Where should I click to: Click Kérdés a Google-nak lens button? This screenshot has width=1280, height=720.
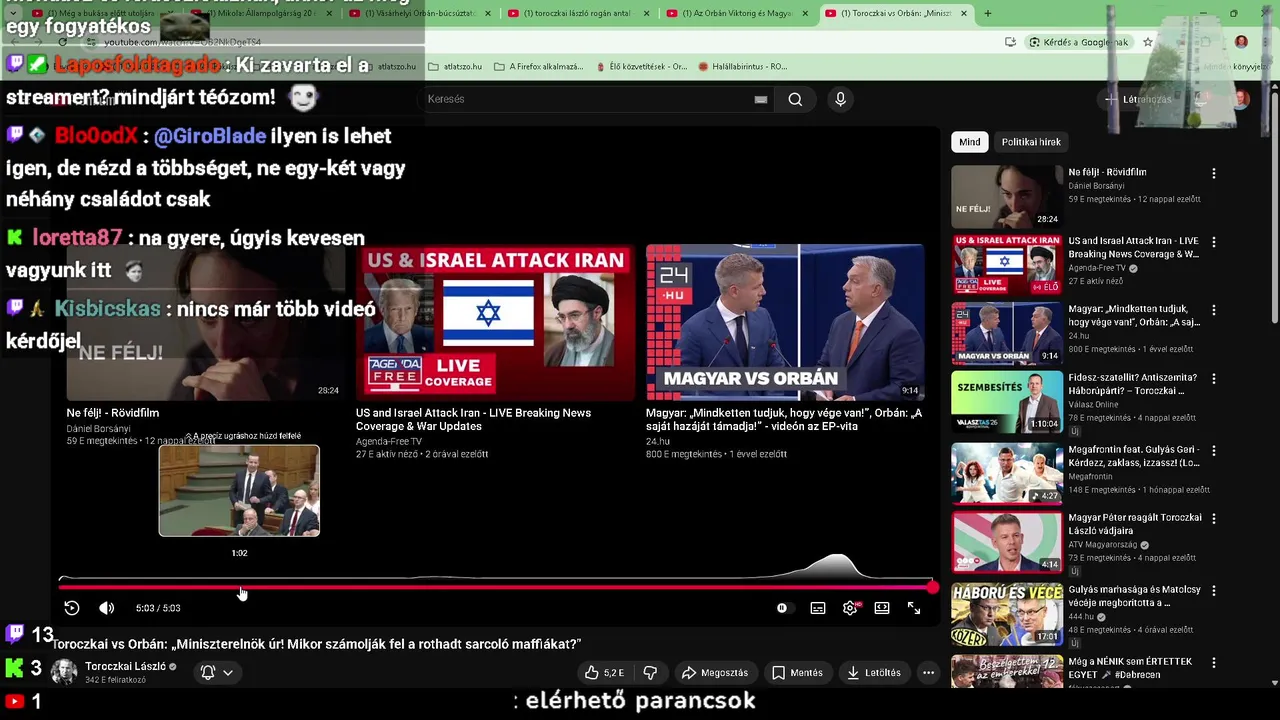point(1079,42)
